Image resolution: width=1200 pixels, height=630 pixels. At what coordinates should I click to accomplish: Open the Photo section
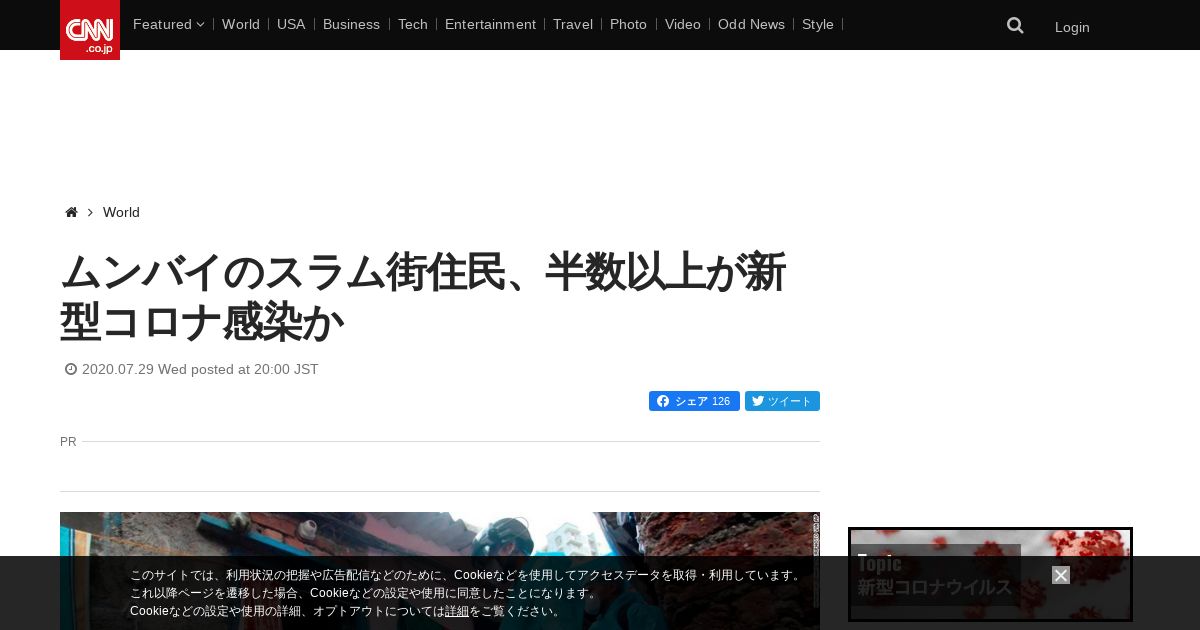pyautogui.click(x=628, y=24)
